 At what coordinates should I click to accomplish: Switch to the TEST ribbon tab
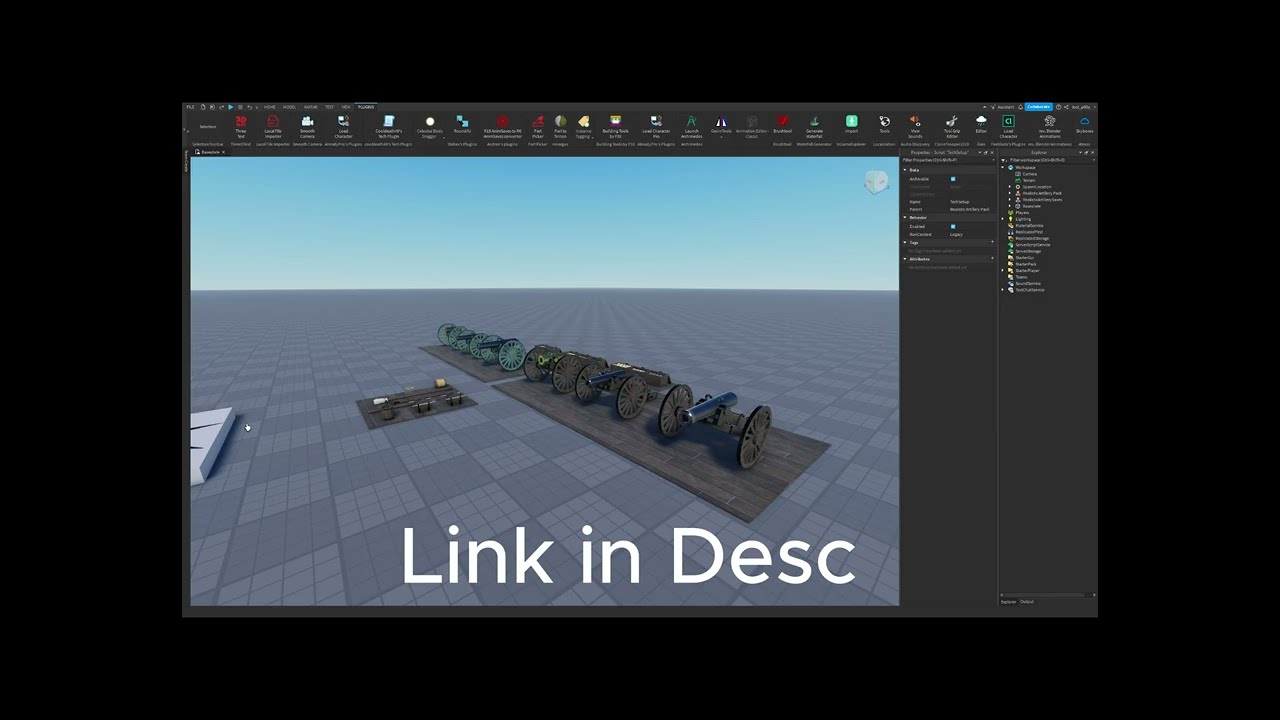[329, 107]
